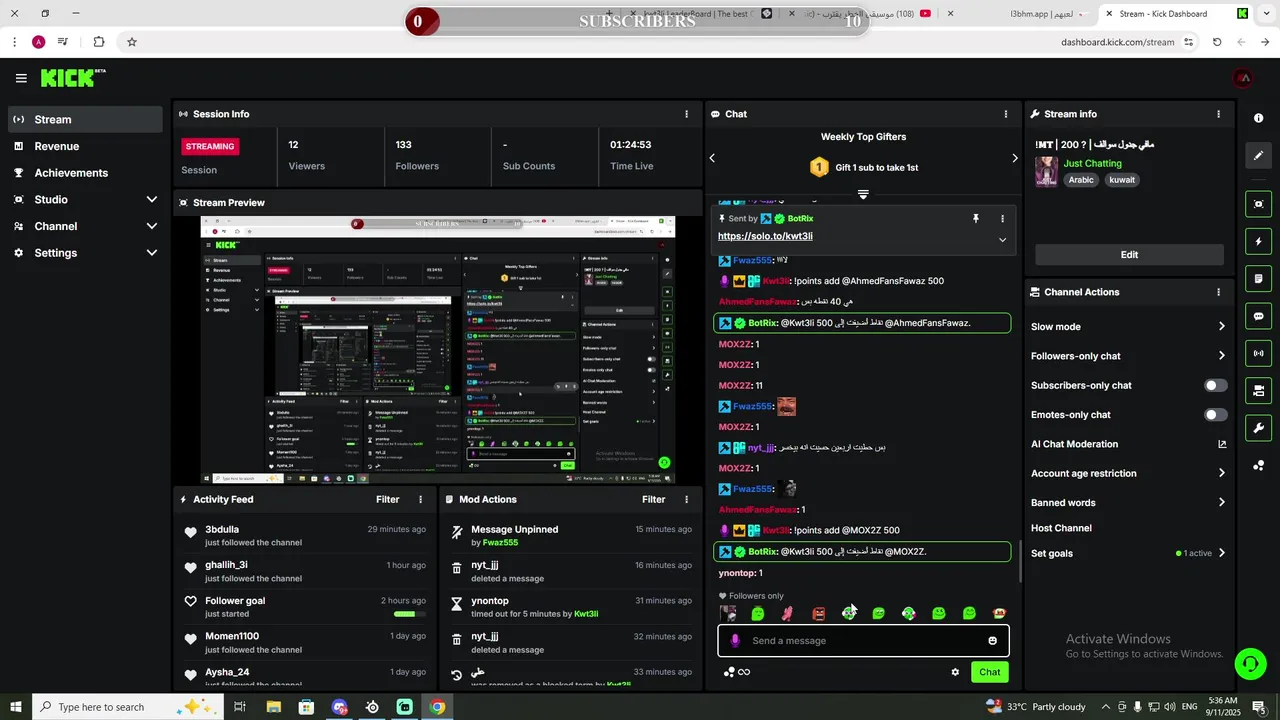This screenshot has height=720, width=1280.
Task: Click the broadcast signal icon in right rail
Action: tap(1258, 353)
